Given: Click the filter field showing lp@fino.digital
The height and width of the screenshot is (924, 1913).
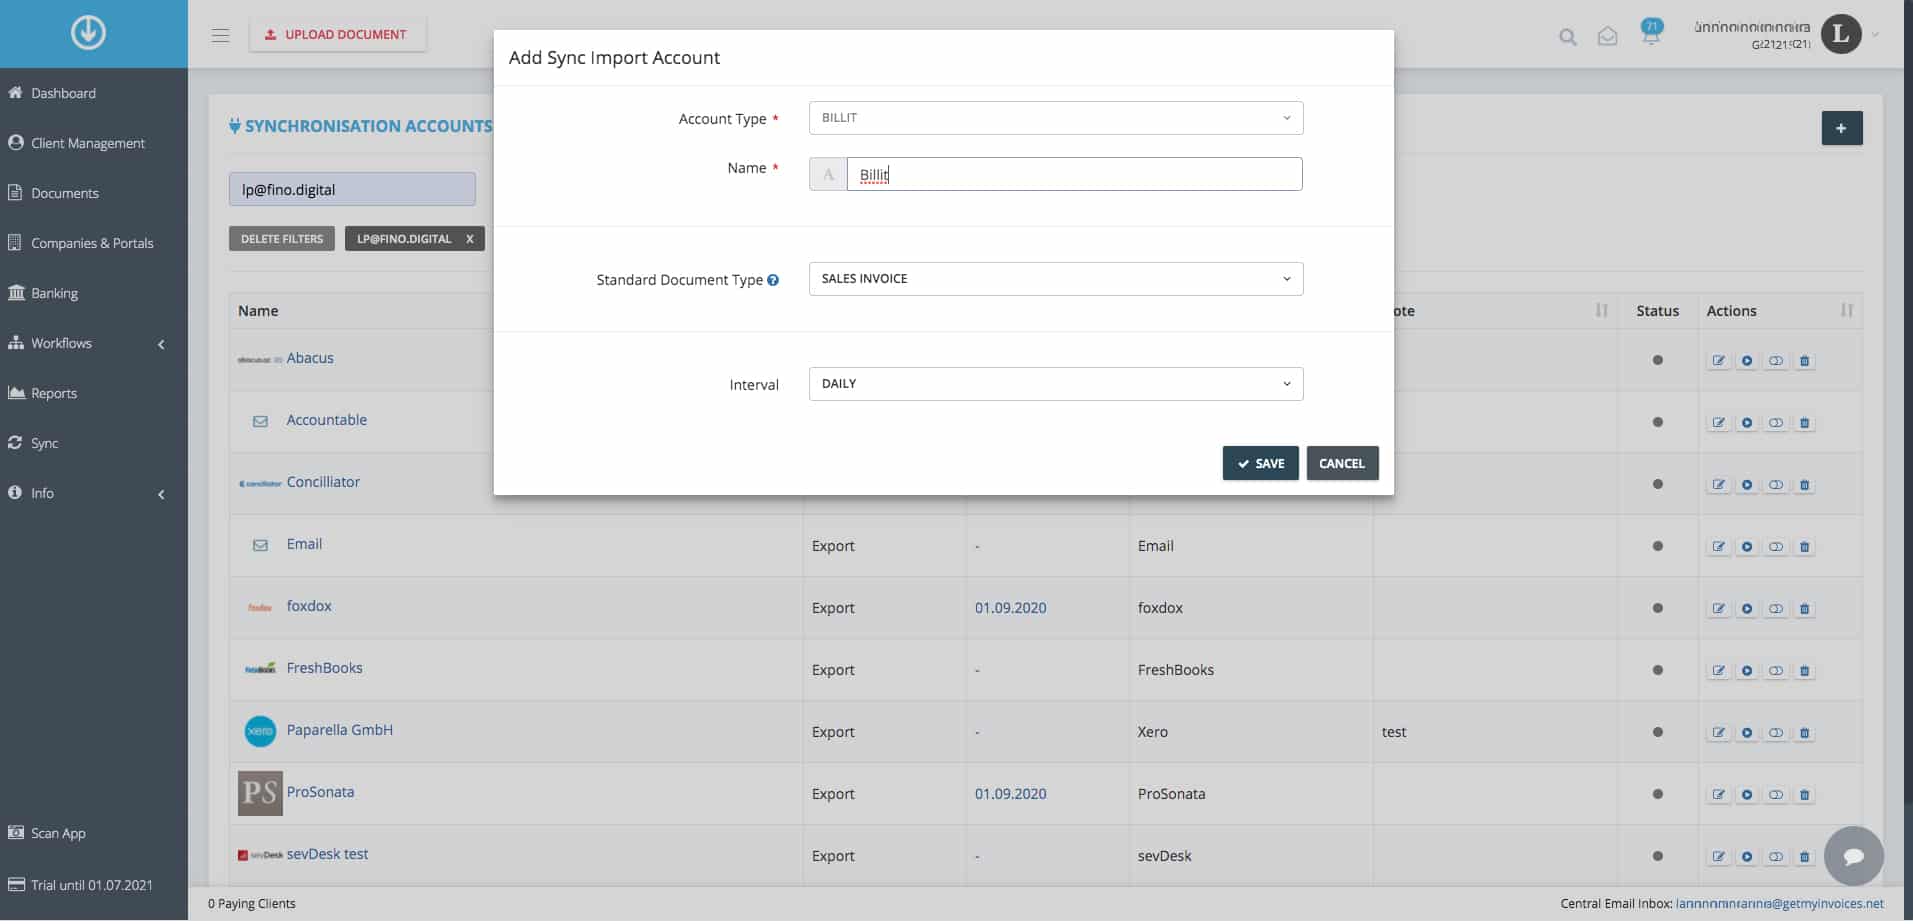Looking at the screenshot, I should coord(352,189).
